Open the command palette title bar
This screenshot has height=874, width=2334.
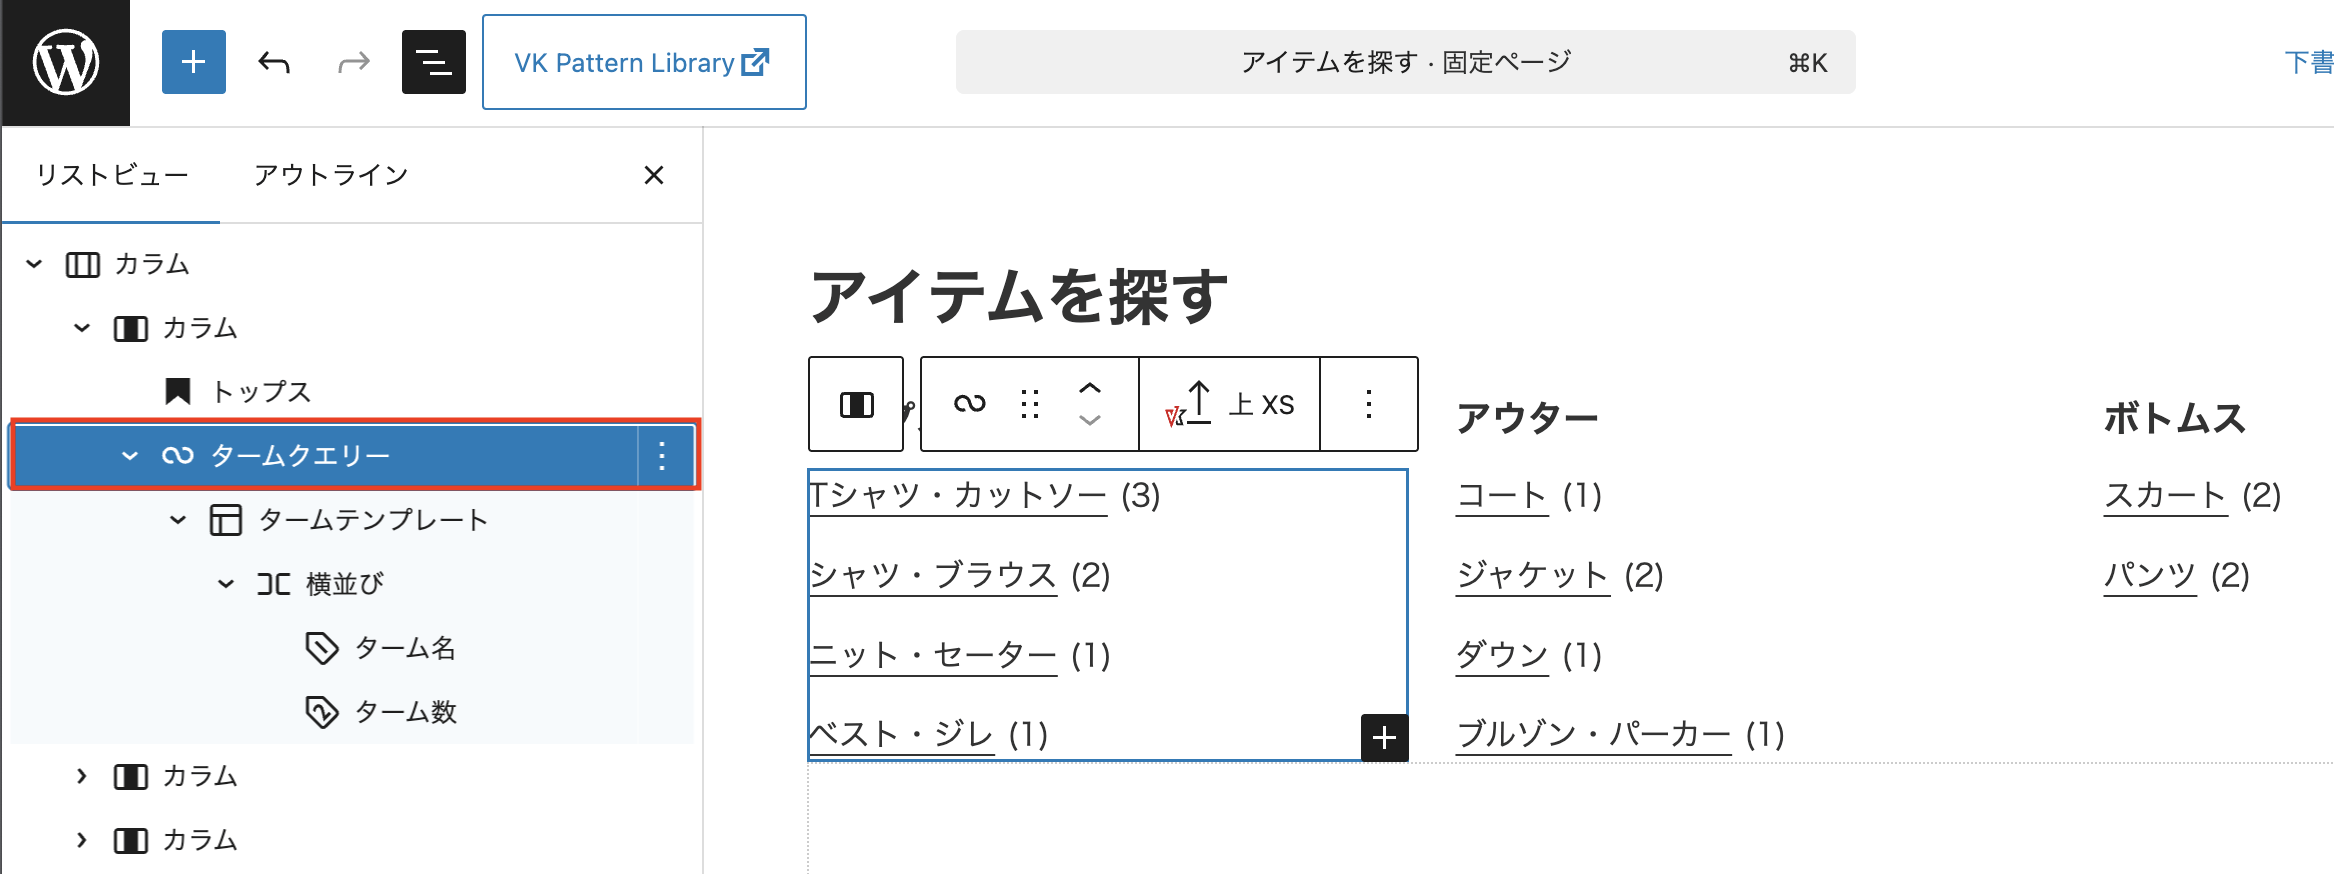coord(1405,62)
